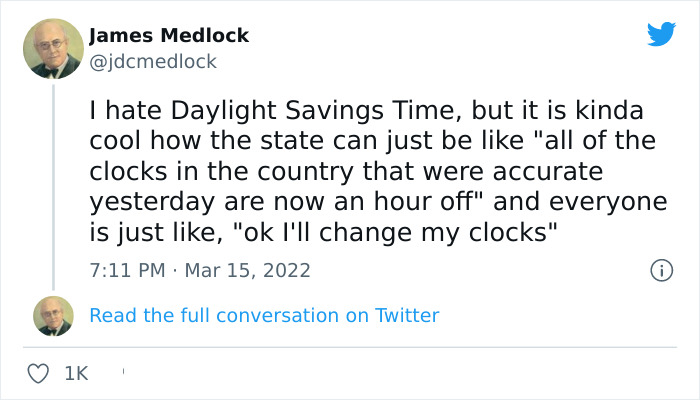
Task: Click the word "Twitter" in the conversation link
Action: (x=406, y=315)
